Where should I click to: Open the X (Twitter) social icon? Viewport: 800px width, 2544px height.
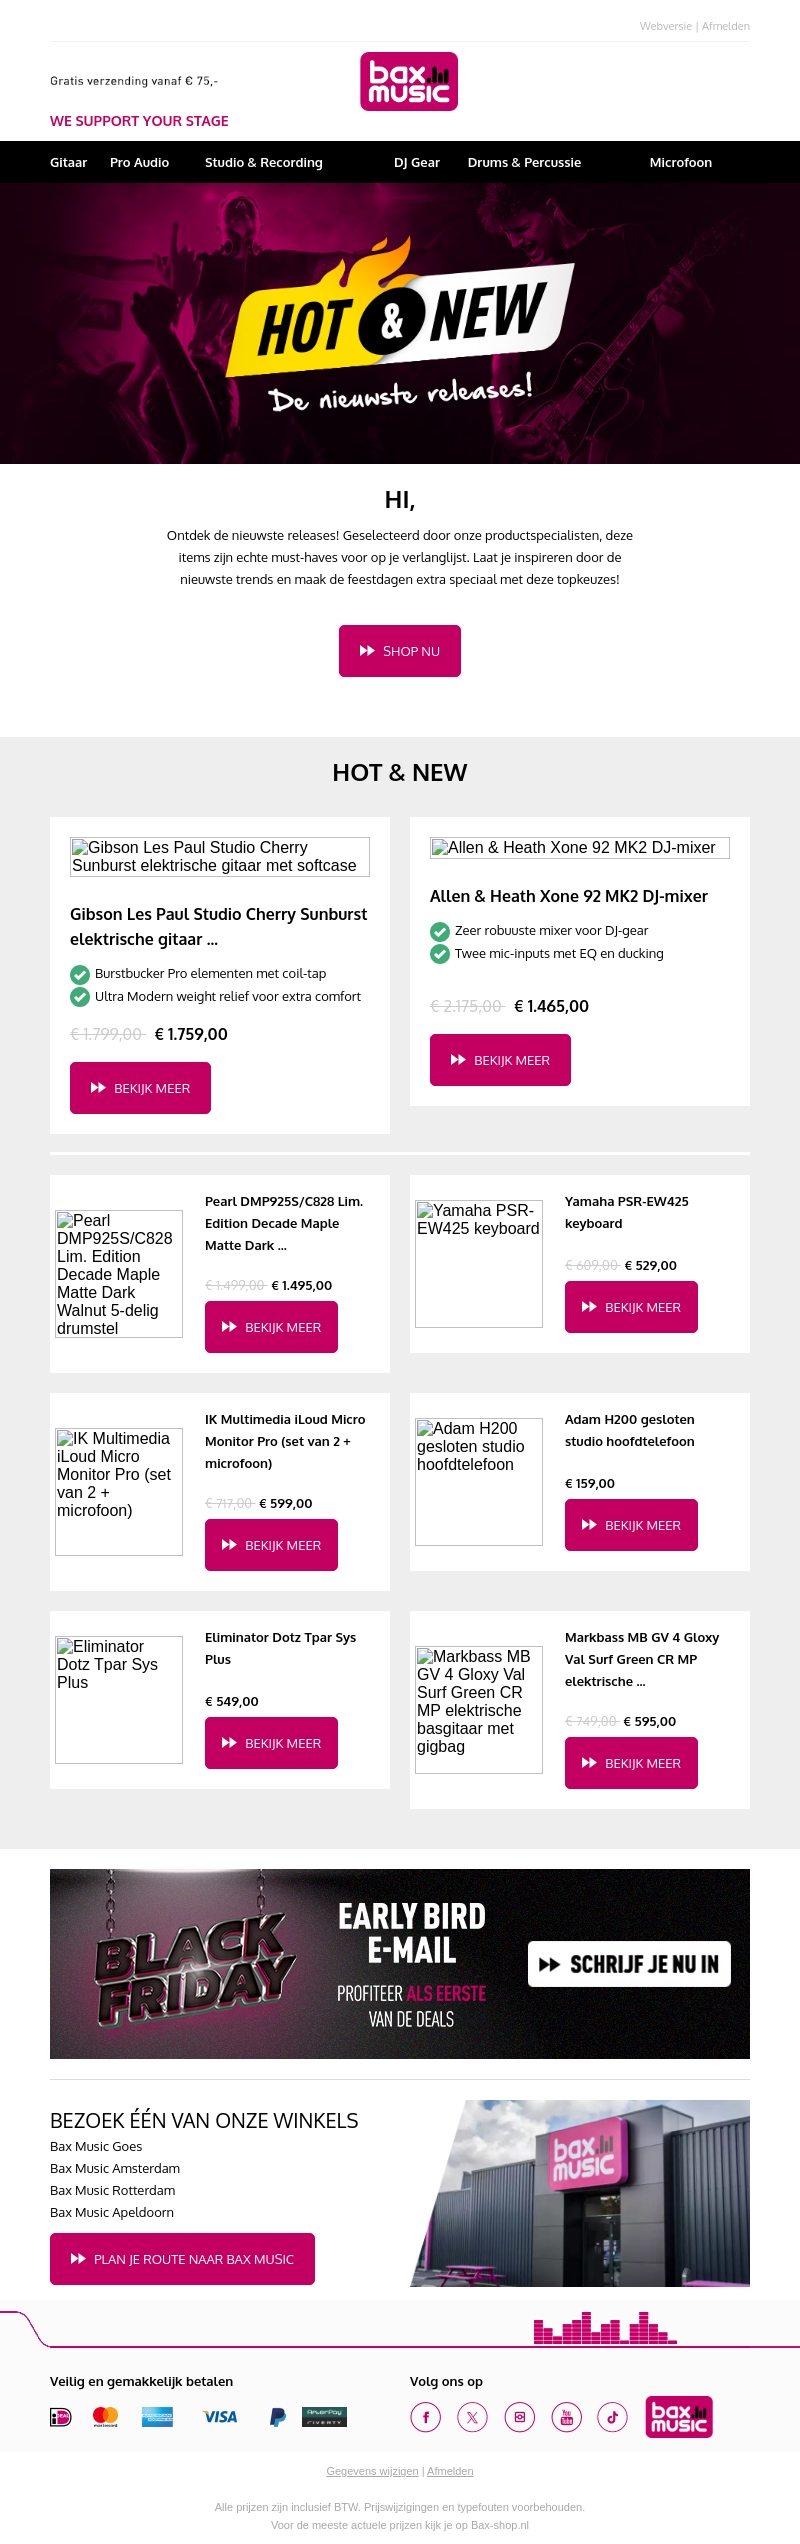coord(472,2417)
